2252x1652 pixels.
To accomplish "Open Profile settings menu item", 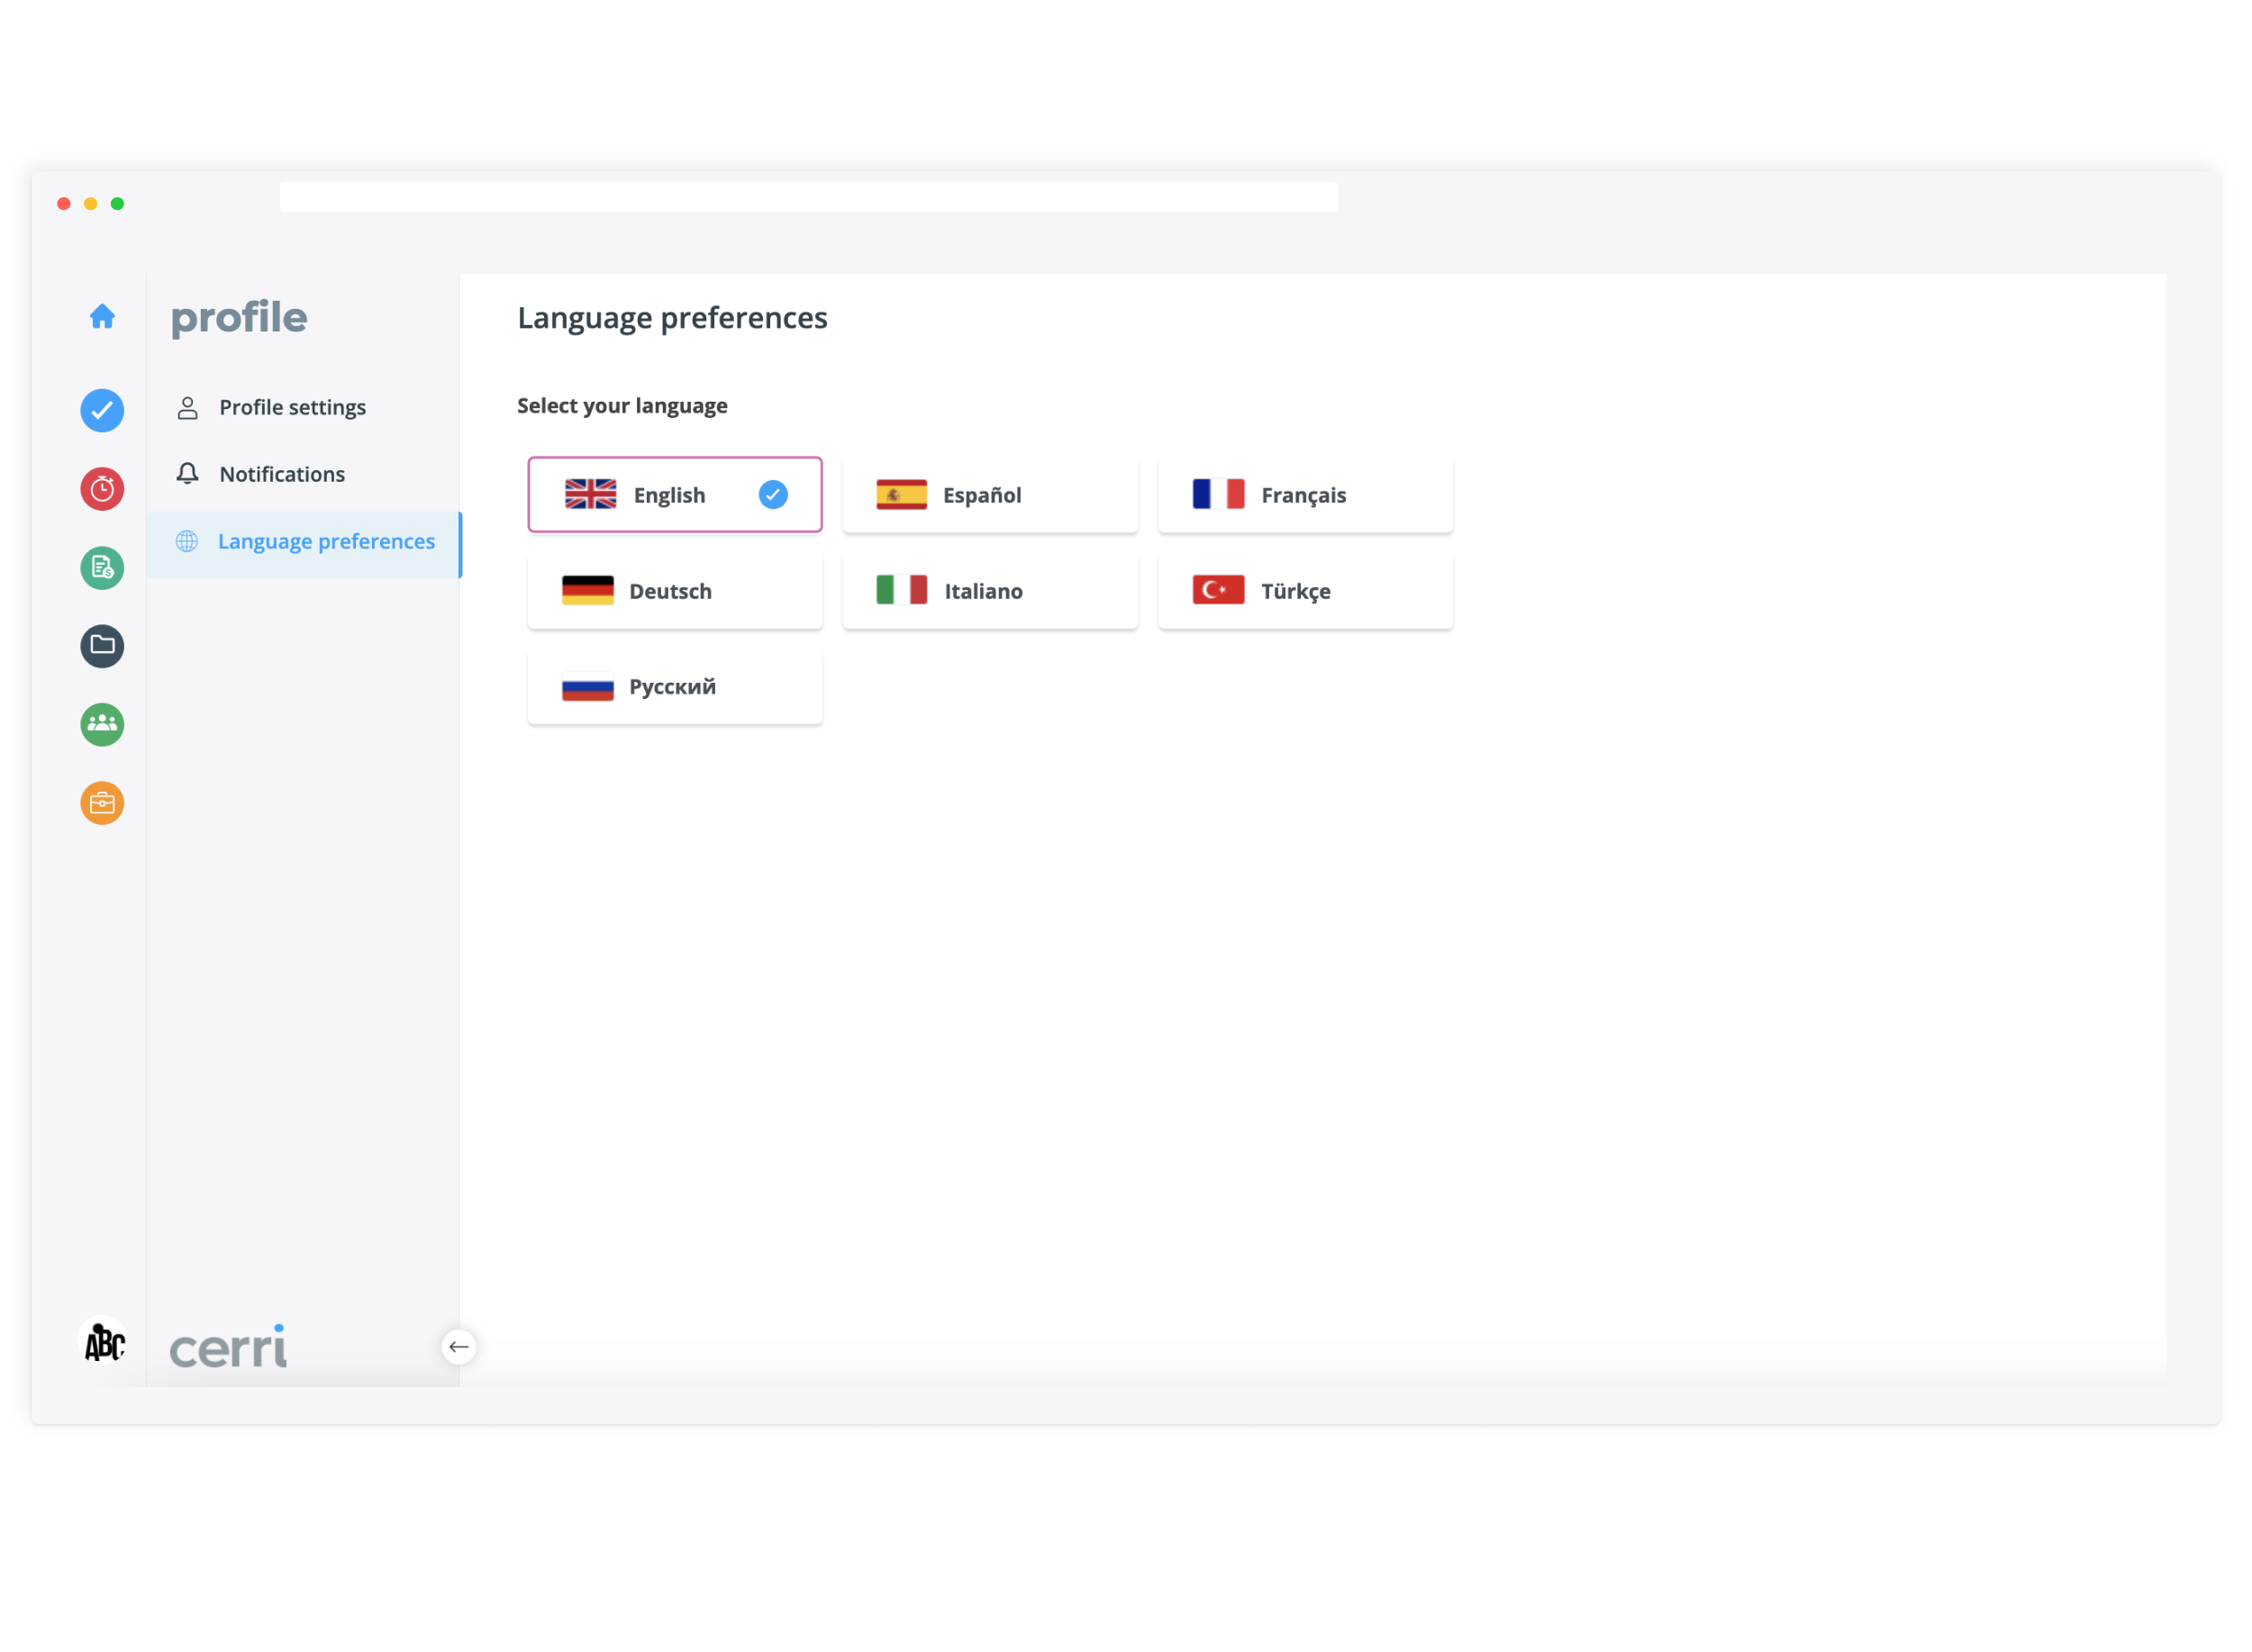I will pyautogui.click(x=292, y=407).
